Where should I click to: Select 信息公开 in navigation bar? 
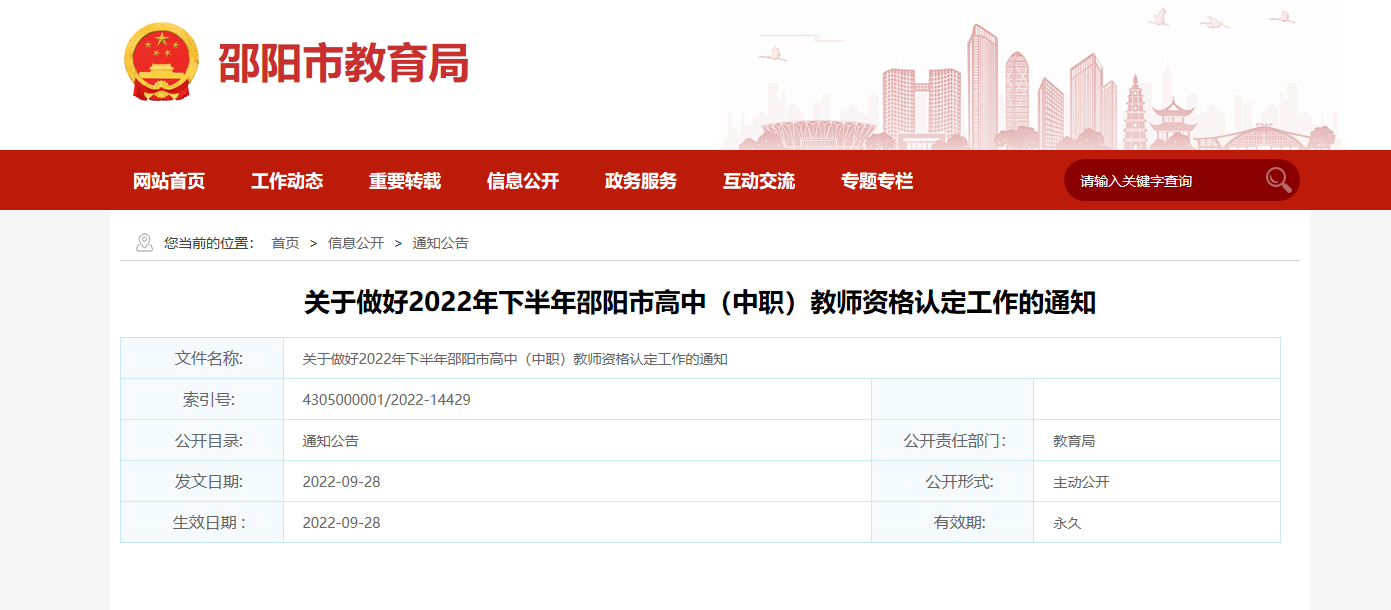[x=523, y=181]
